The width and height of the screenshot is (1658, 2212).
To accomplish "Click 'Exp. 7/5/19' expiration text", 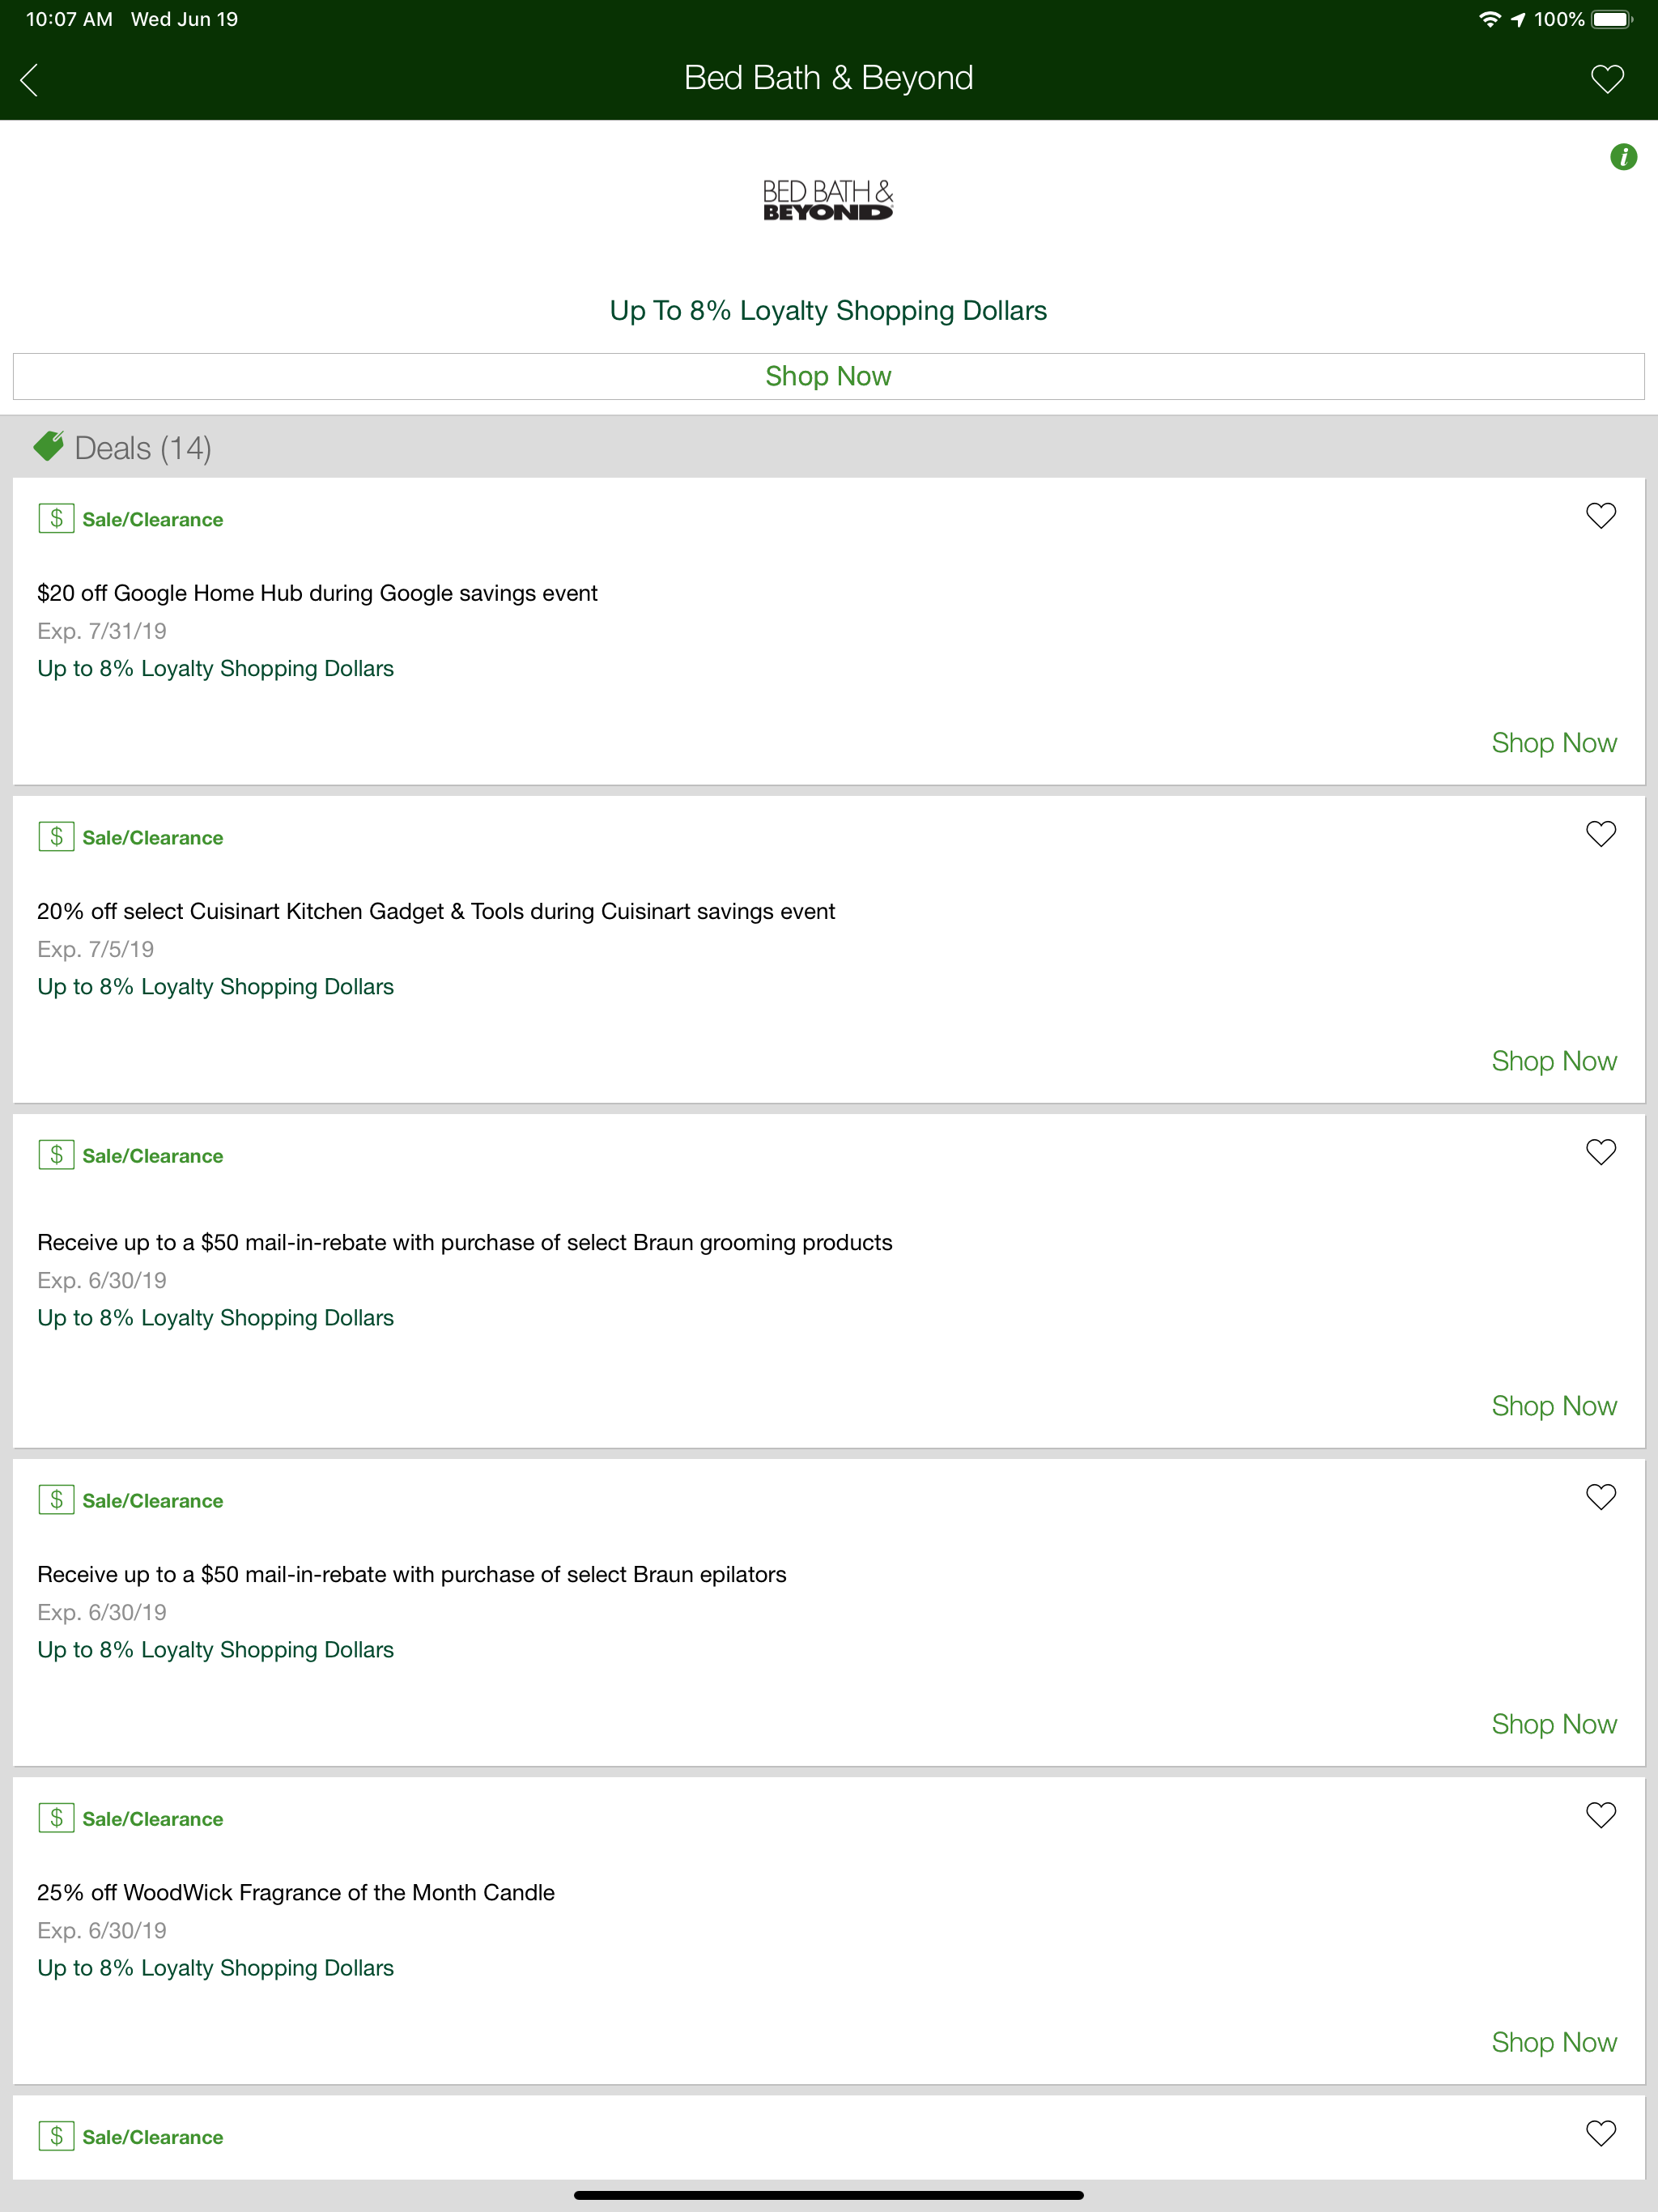I will point(96,949).
